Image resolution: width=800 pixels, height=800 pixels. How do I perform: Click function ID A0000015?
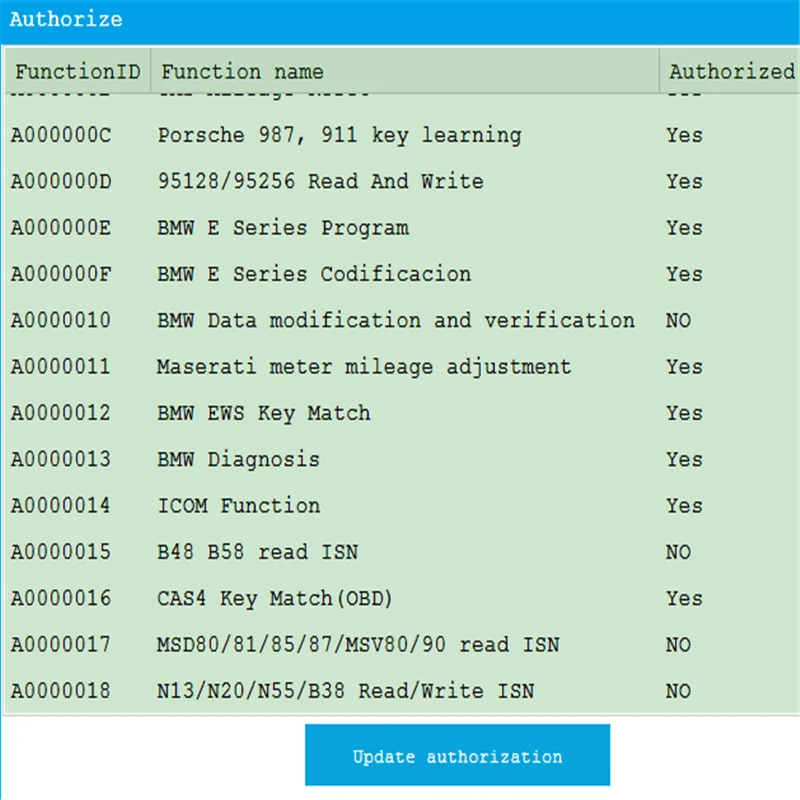(x=61, y=552)
